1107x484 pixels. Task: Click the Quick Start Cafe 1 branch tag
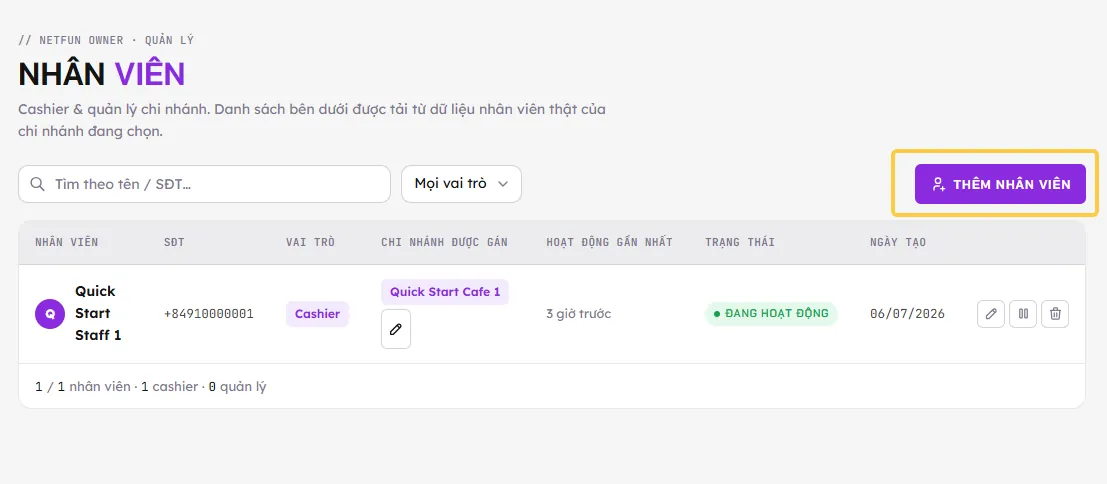pyautogui.click(x=445, y=291)
